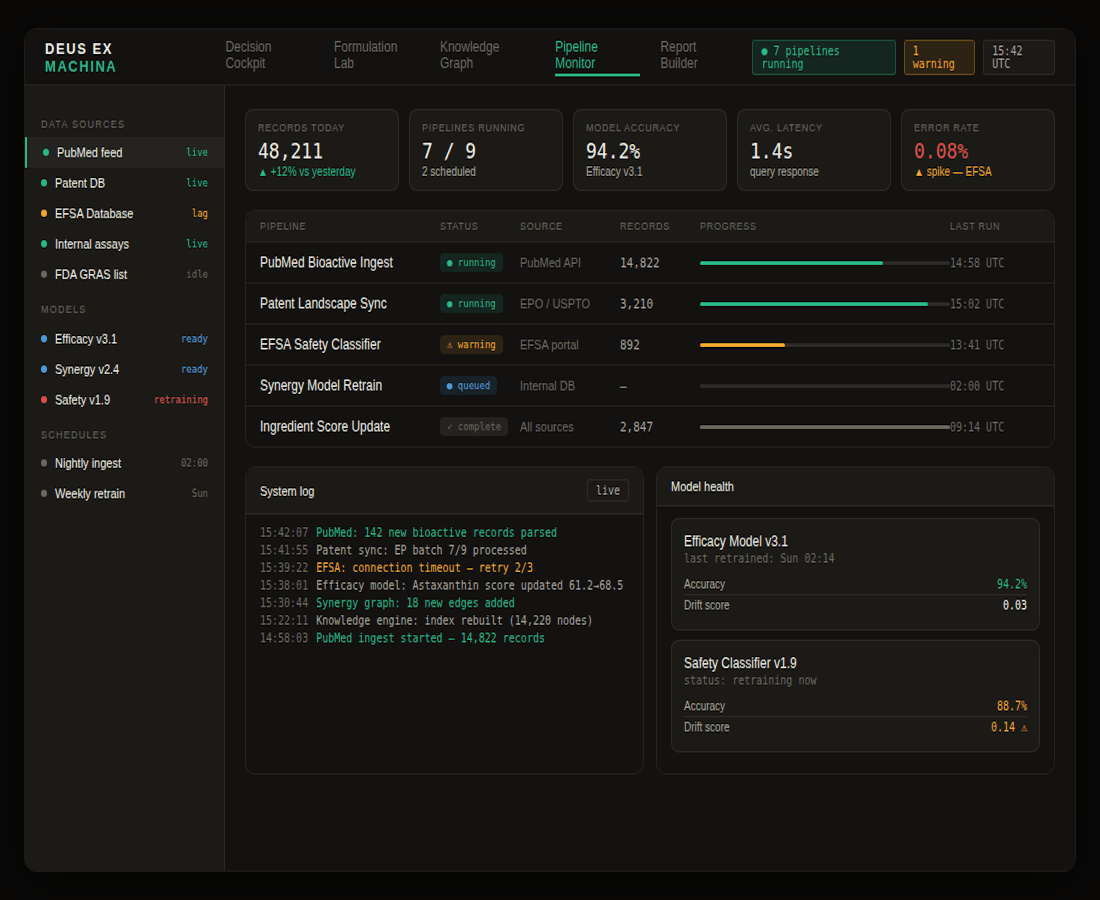1100x900 pixels.
Task: Click the 7 pipelines running badge
Action: (823, 58)
